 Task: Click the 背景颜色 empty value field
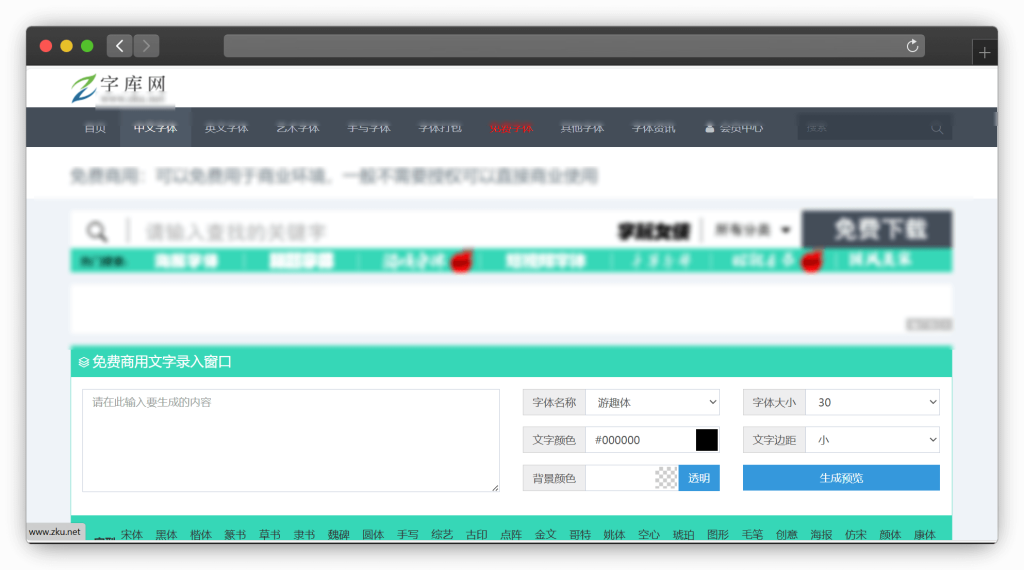pos(620,478)
